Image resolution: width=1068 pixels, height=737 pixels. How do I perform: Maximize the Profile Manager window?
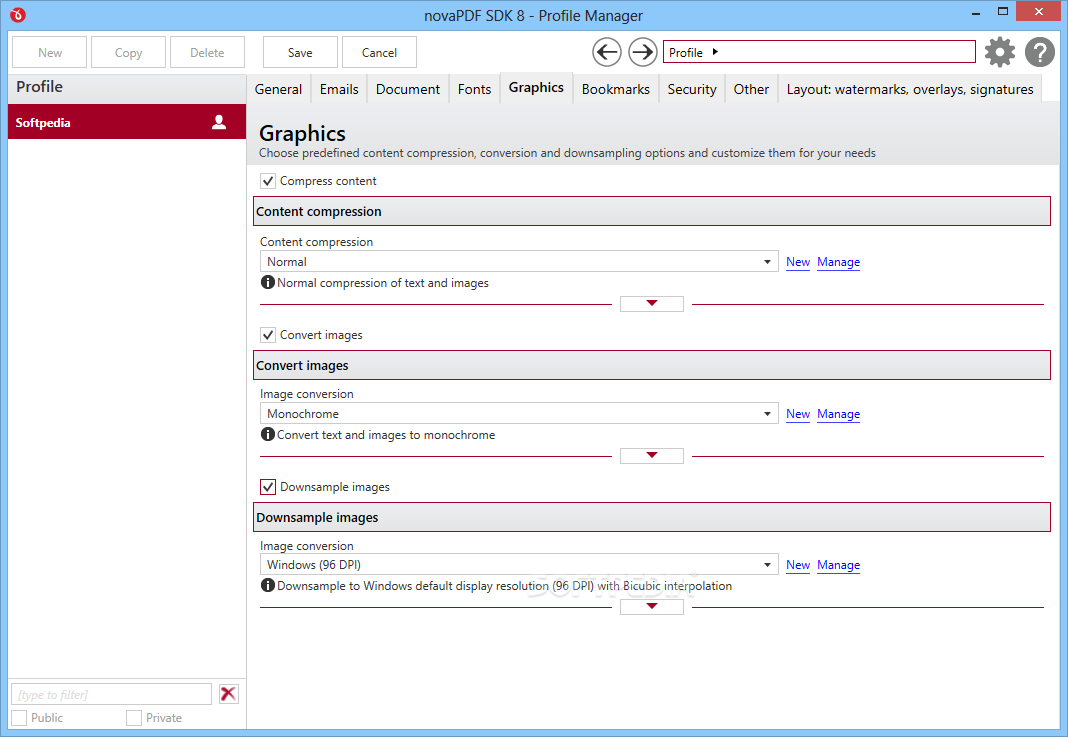click(1003, 12)
